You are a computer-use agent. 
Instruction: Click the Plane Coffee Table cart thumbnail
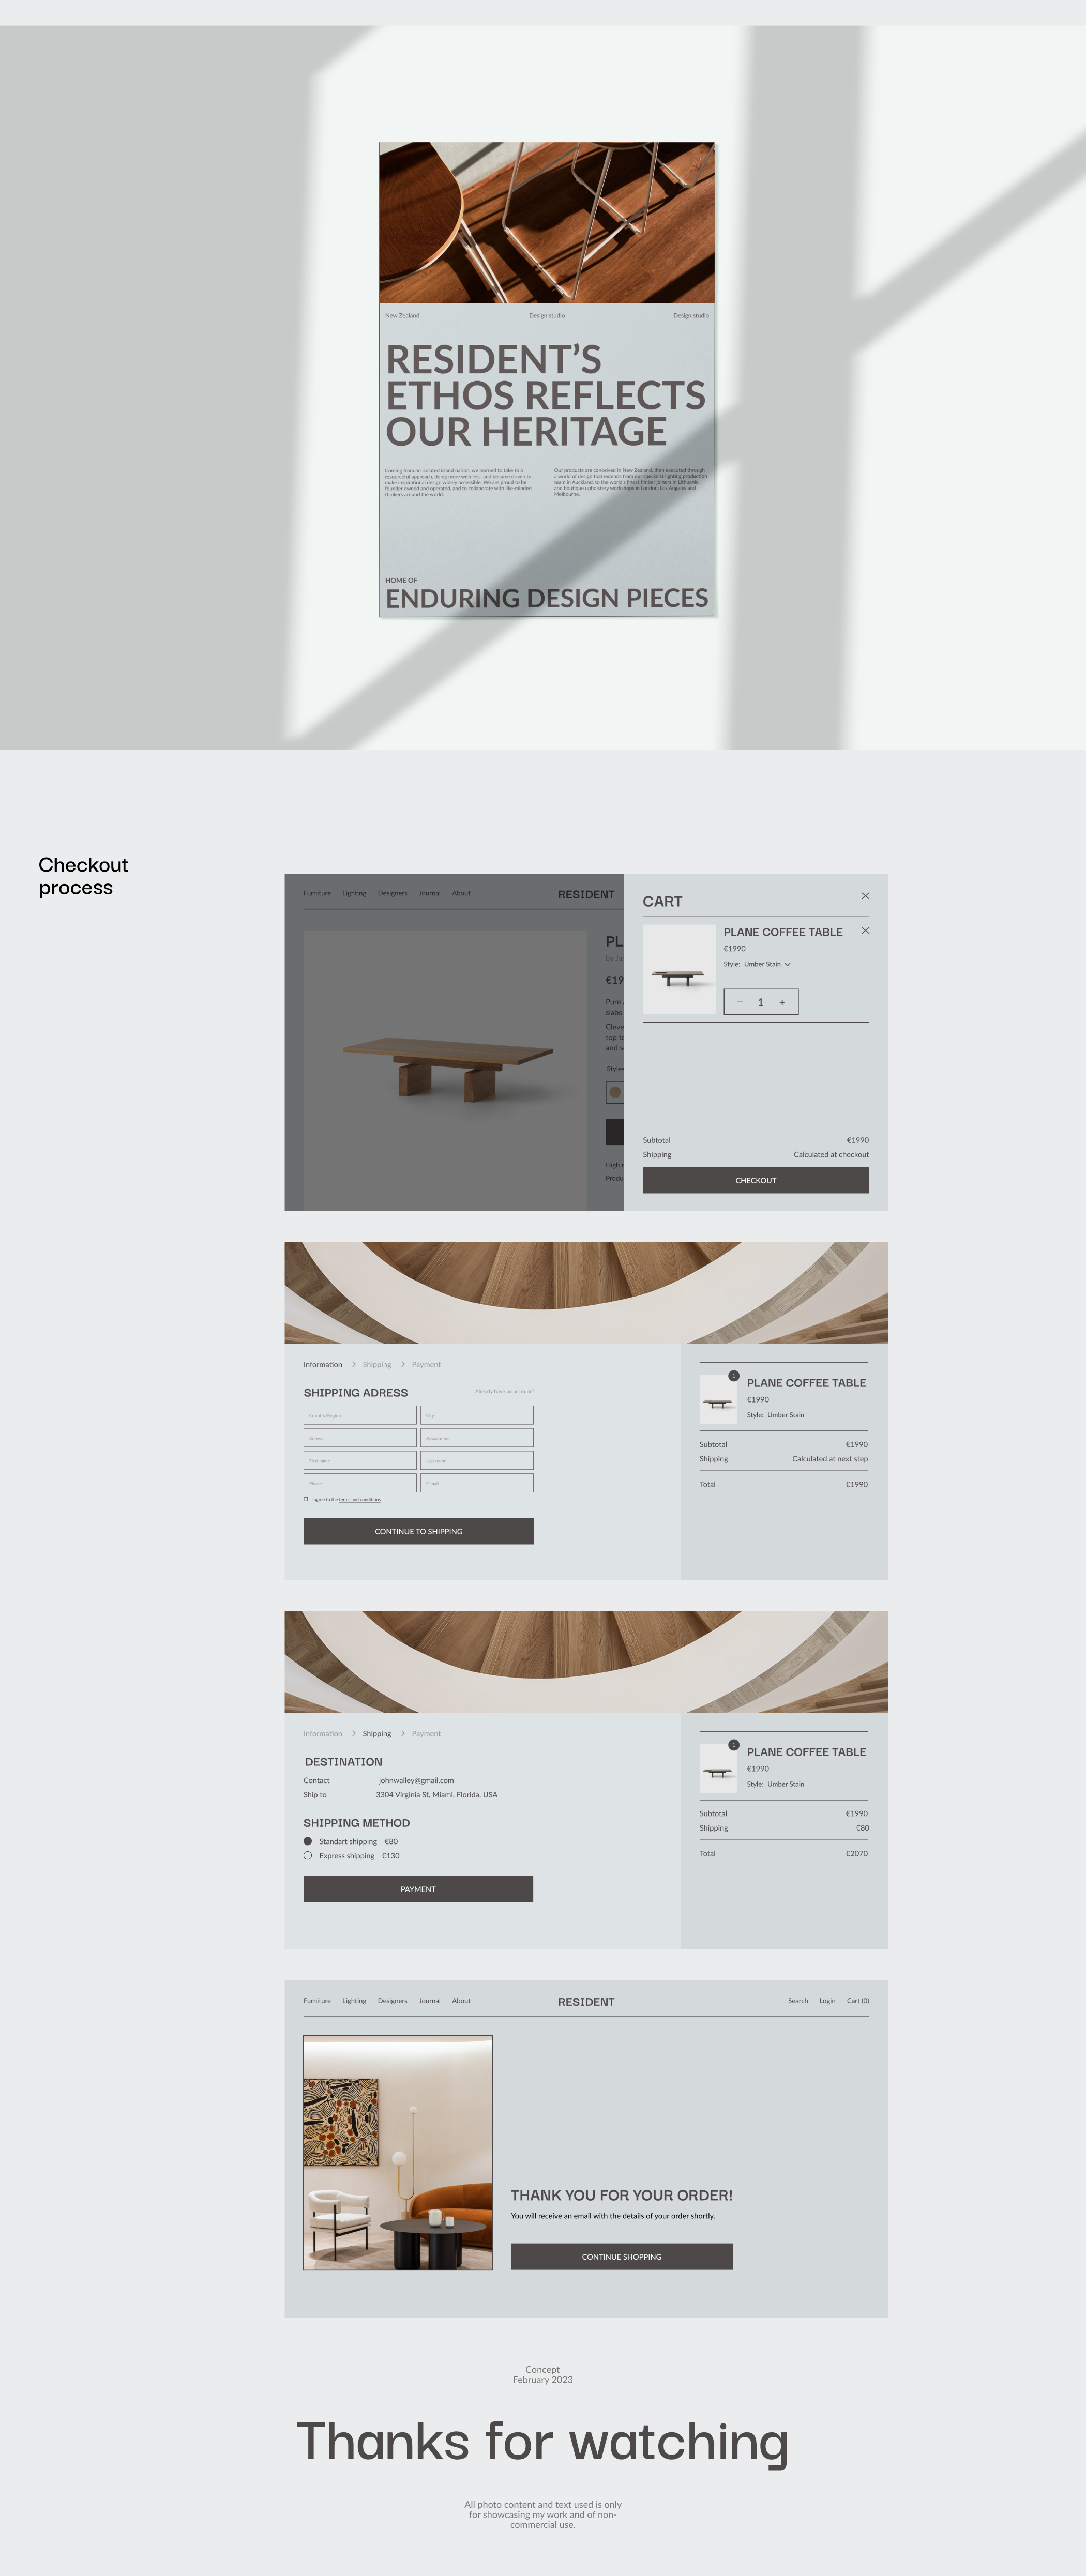pyautogui.click(x=679, y=970)
